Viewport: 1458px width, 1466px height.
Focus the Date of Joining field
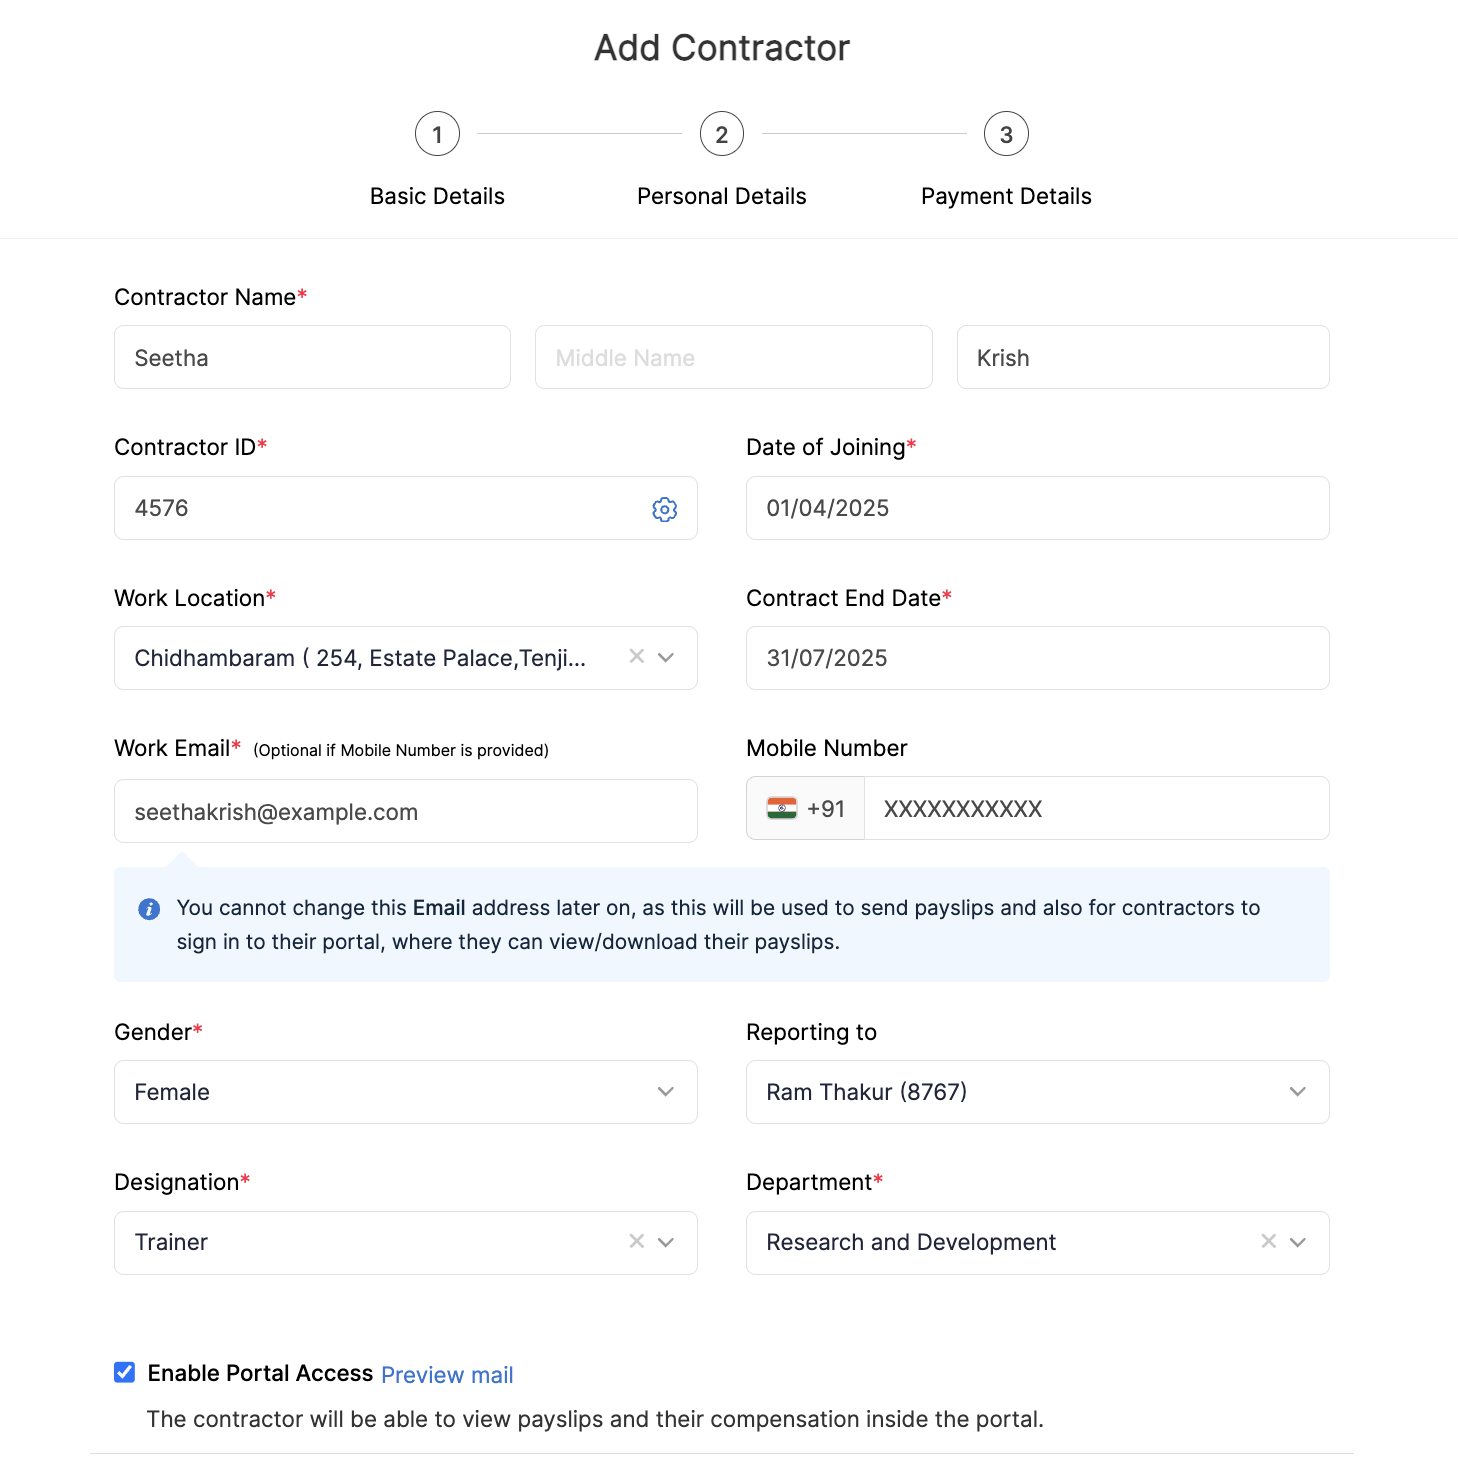(x=1037, y=508)
